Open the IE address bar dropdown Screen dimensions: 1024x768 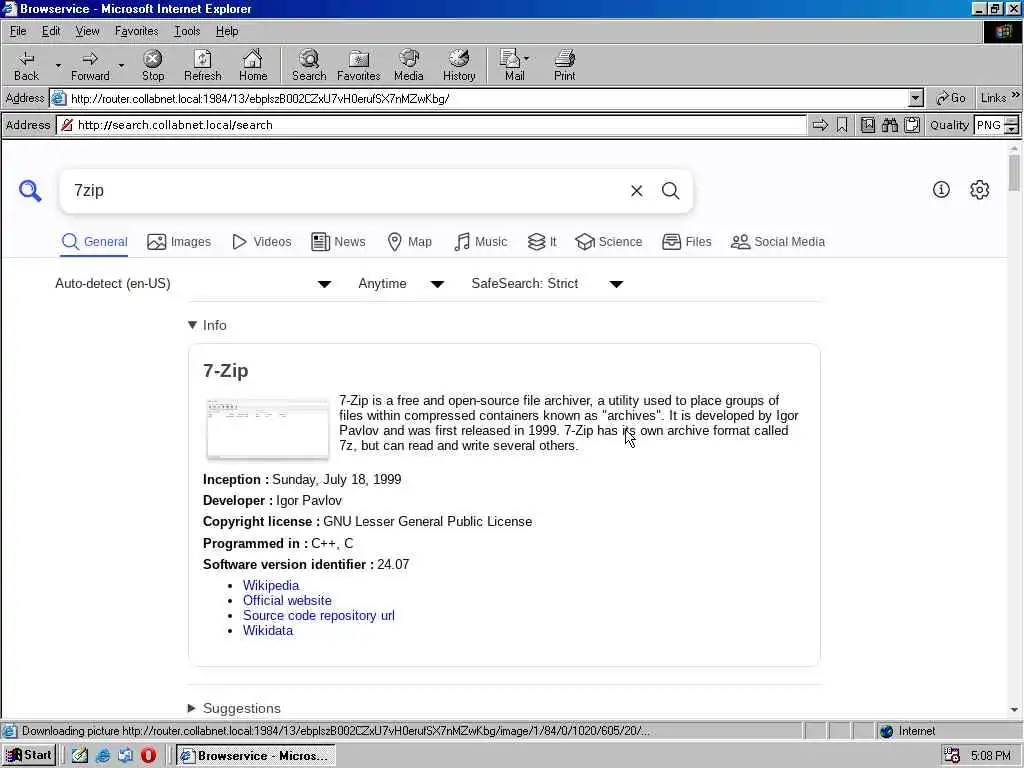(x=916, y=99)
